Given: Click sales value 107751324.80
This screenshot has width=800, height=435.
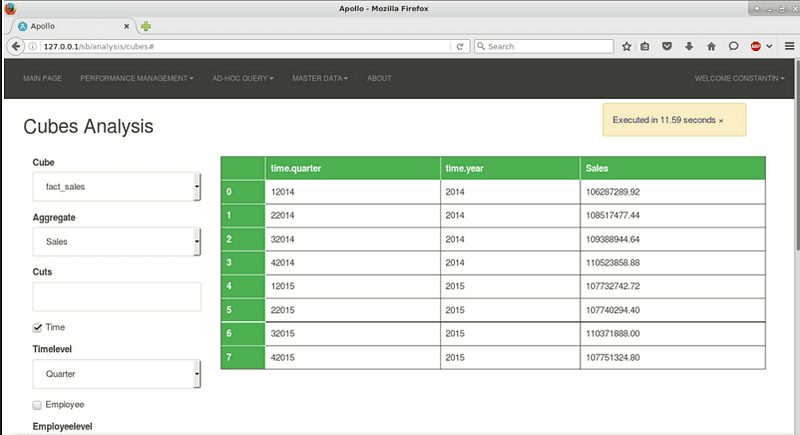Looking at the screenshot, I should (612, 357).
